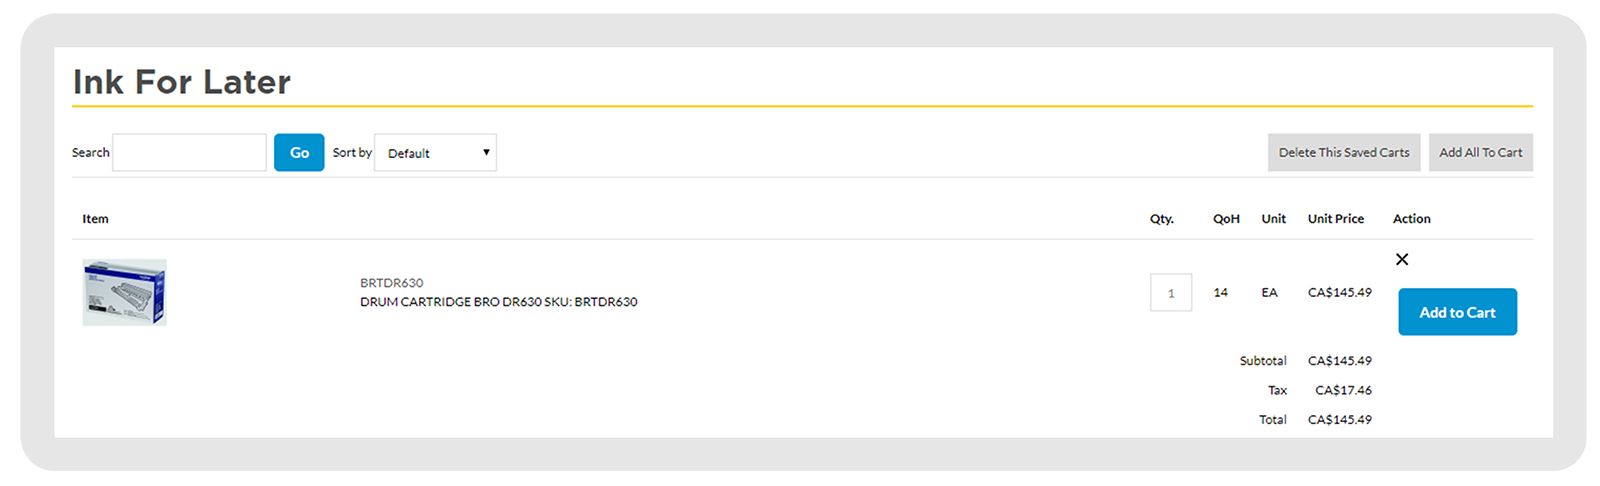Click the Ink For Later heading

182,82
